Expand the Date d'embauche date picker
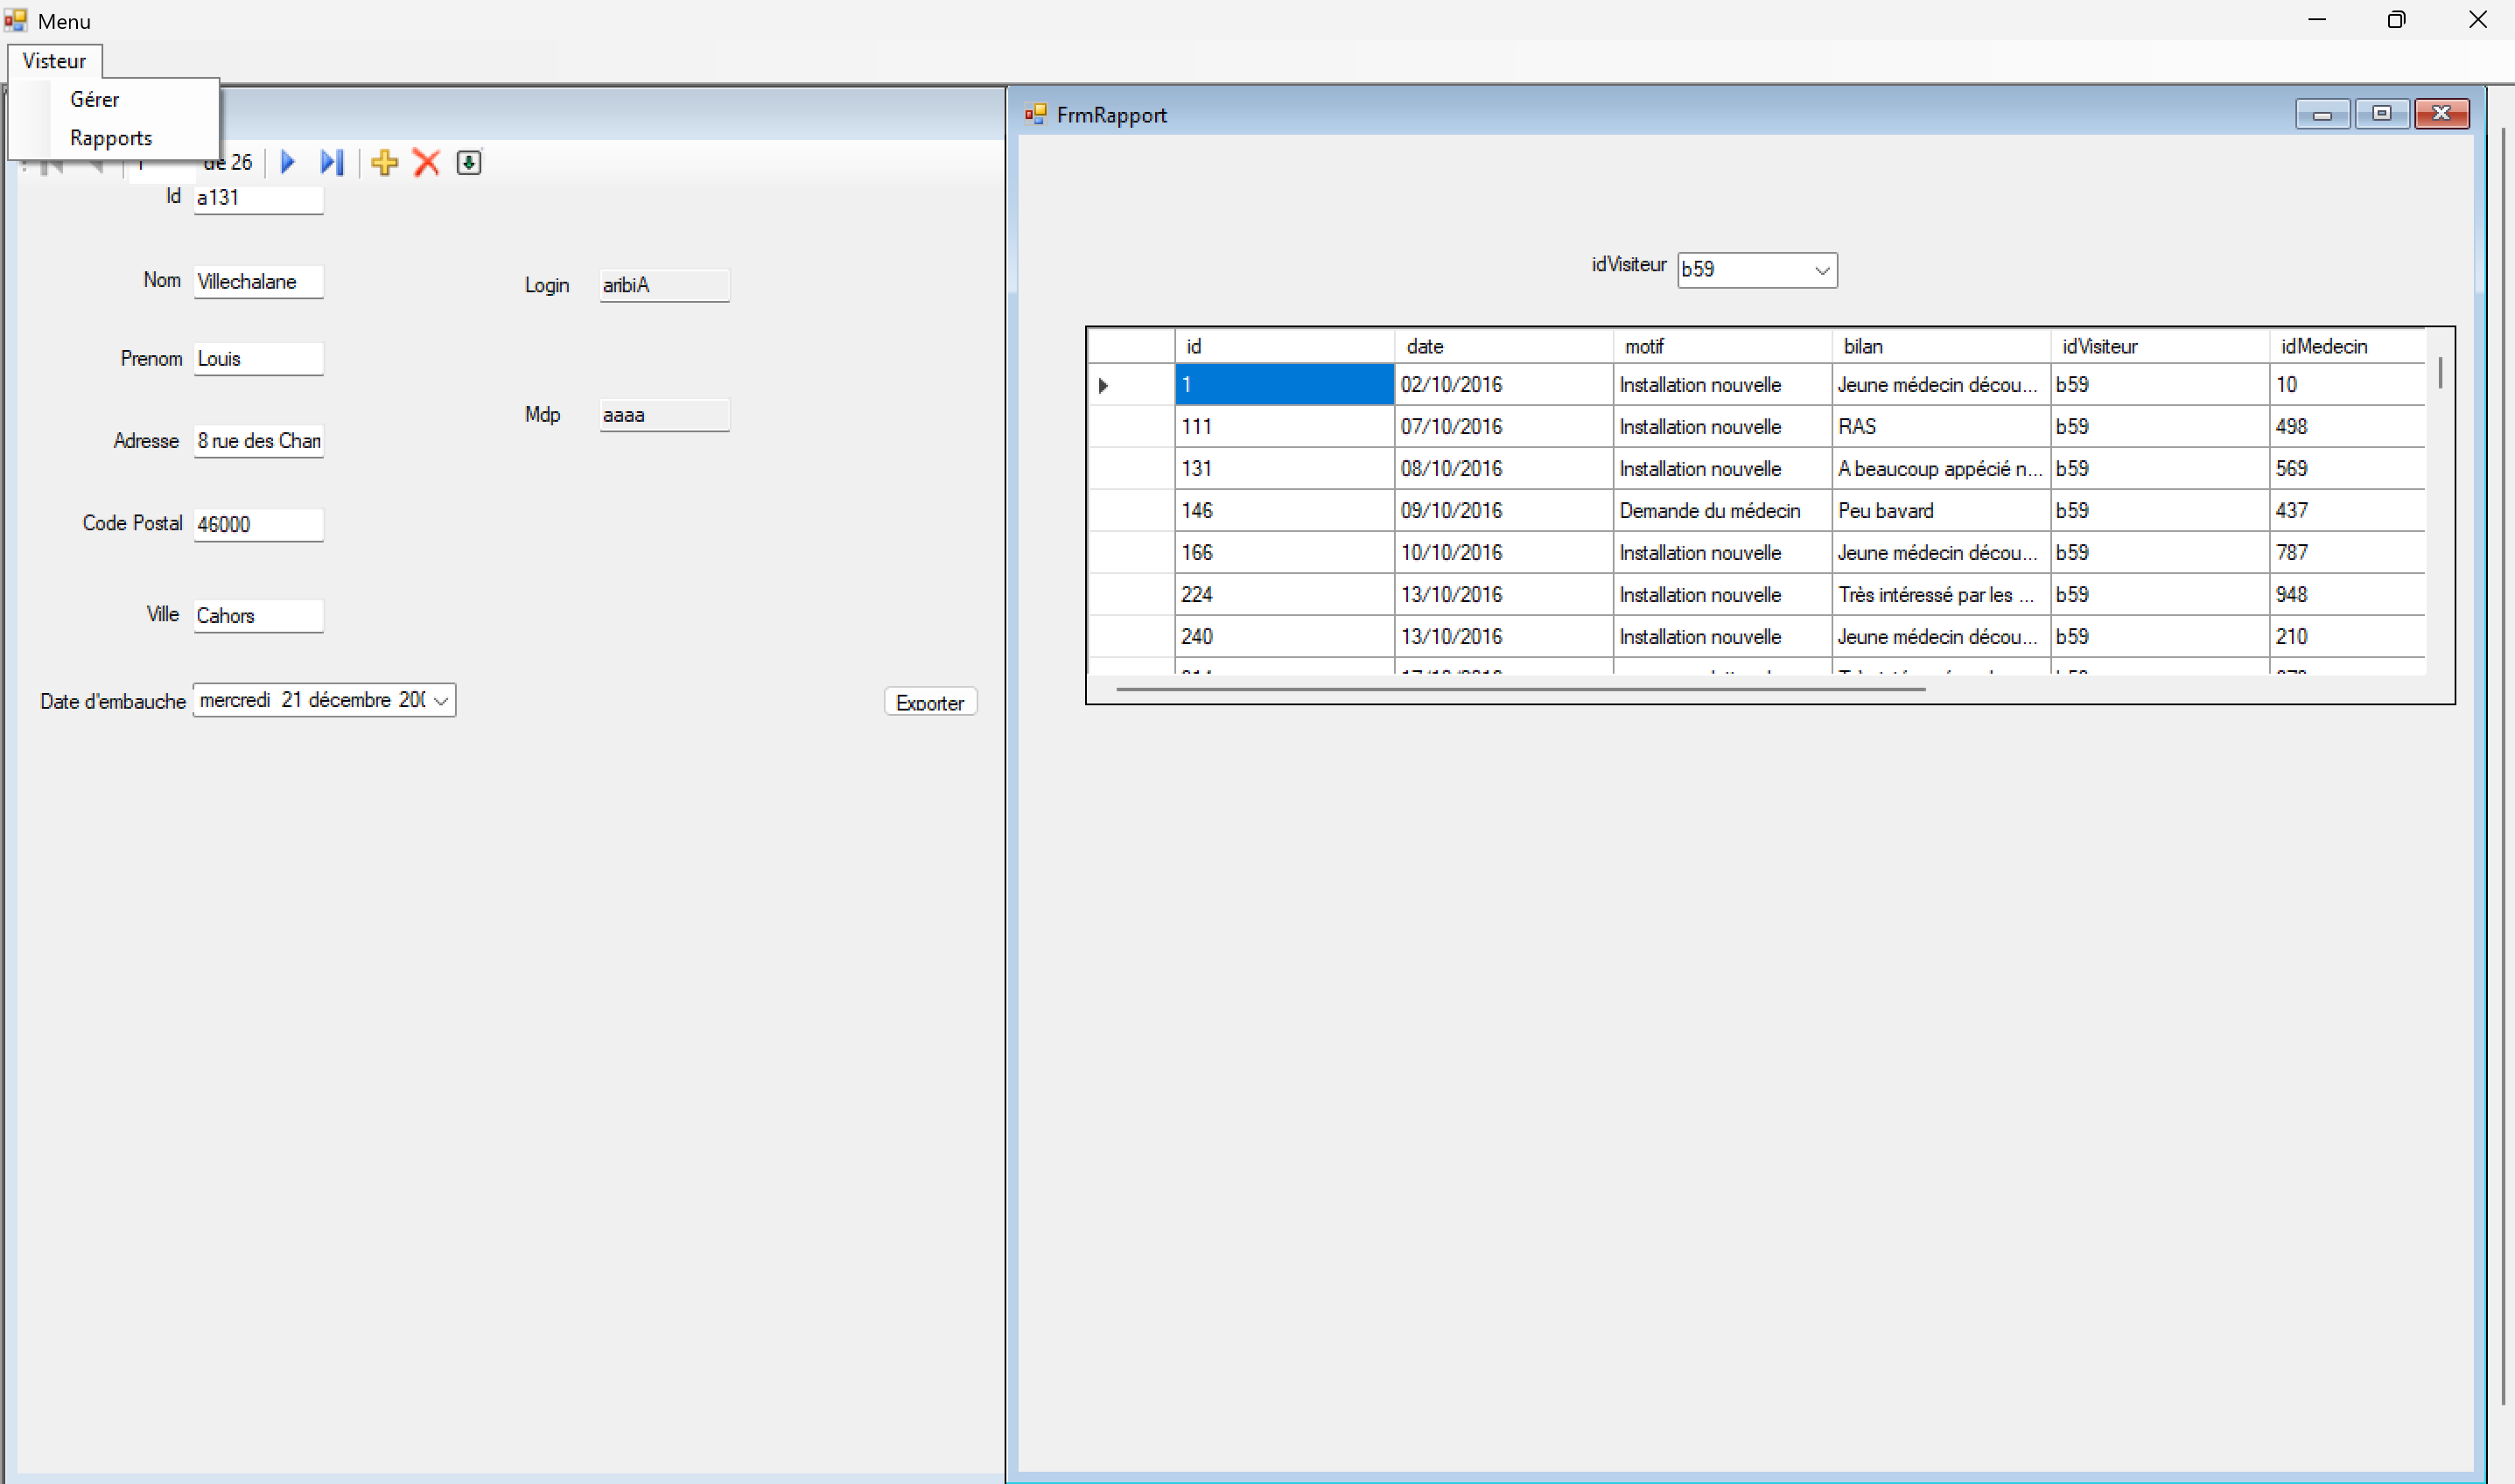Screen dimensions: 2515x1484 click(x=440, y=701)
